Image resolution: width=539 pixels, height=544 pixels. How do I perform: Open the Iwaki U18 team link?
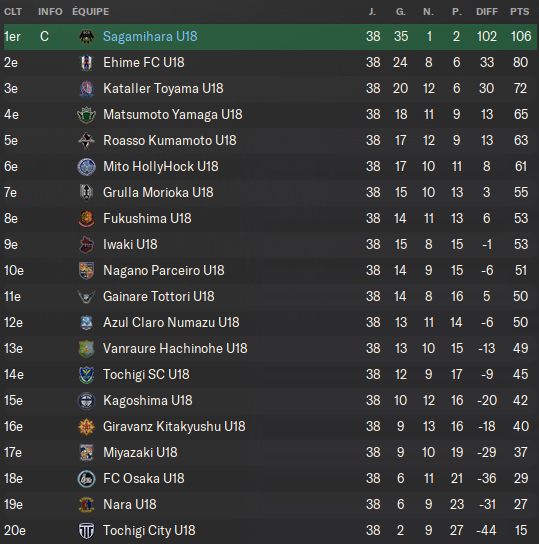[x=130, y=245]
